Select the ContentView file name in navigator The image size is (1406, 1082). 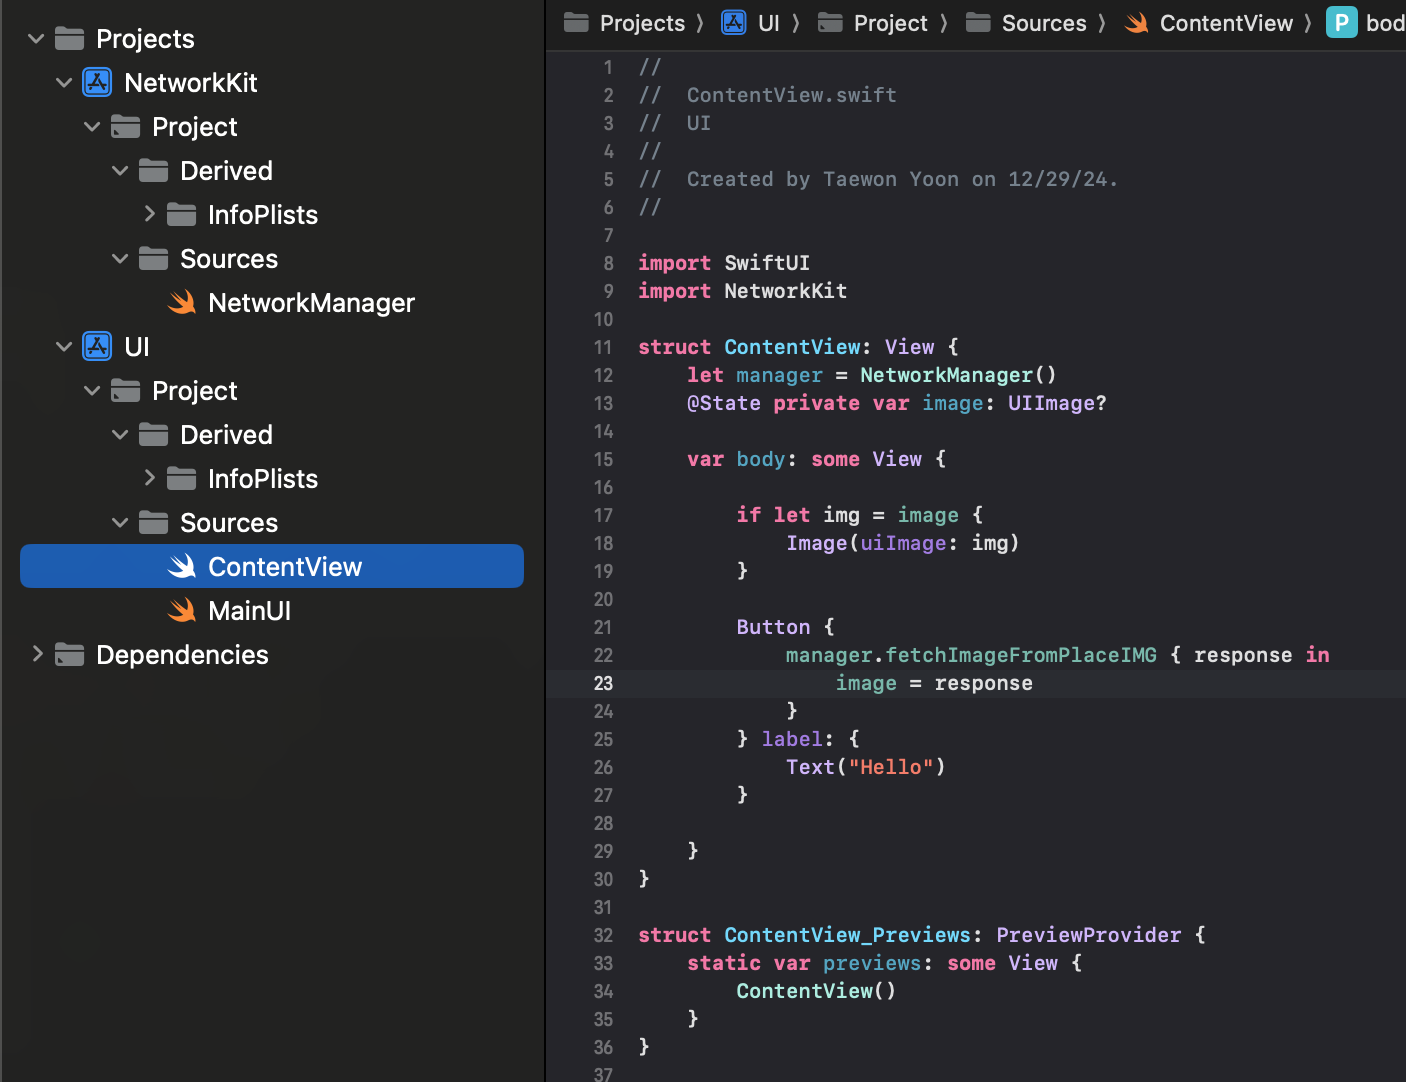pyautogui.click(x=285, y=567)
